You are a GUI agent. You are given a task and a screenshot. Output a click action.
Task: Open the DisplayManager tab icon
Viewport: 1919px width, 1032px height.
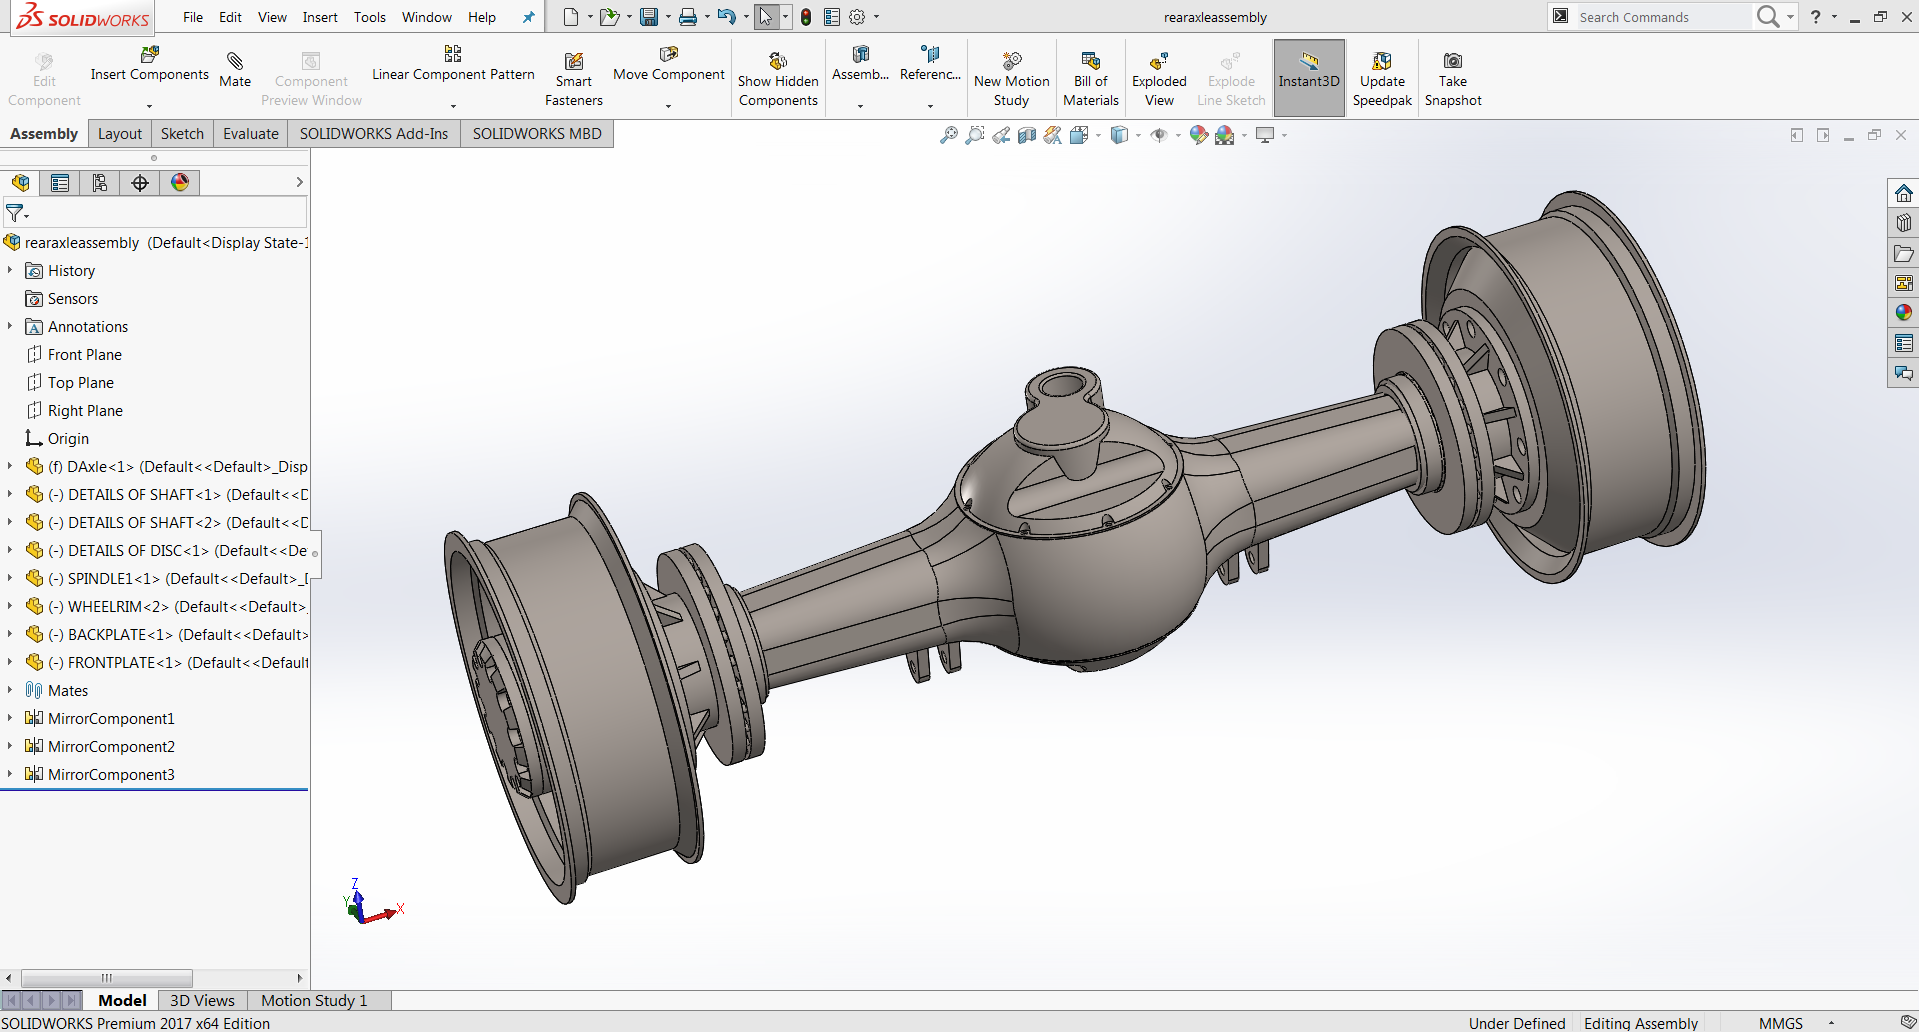tap(180, 182)
